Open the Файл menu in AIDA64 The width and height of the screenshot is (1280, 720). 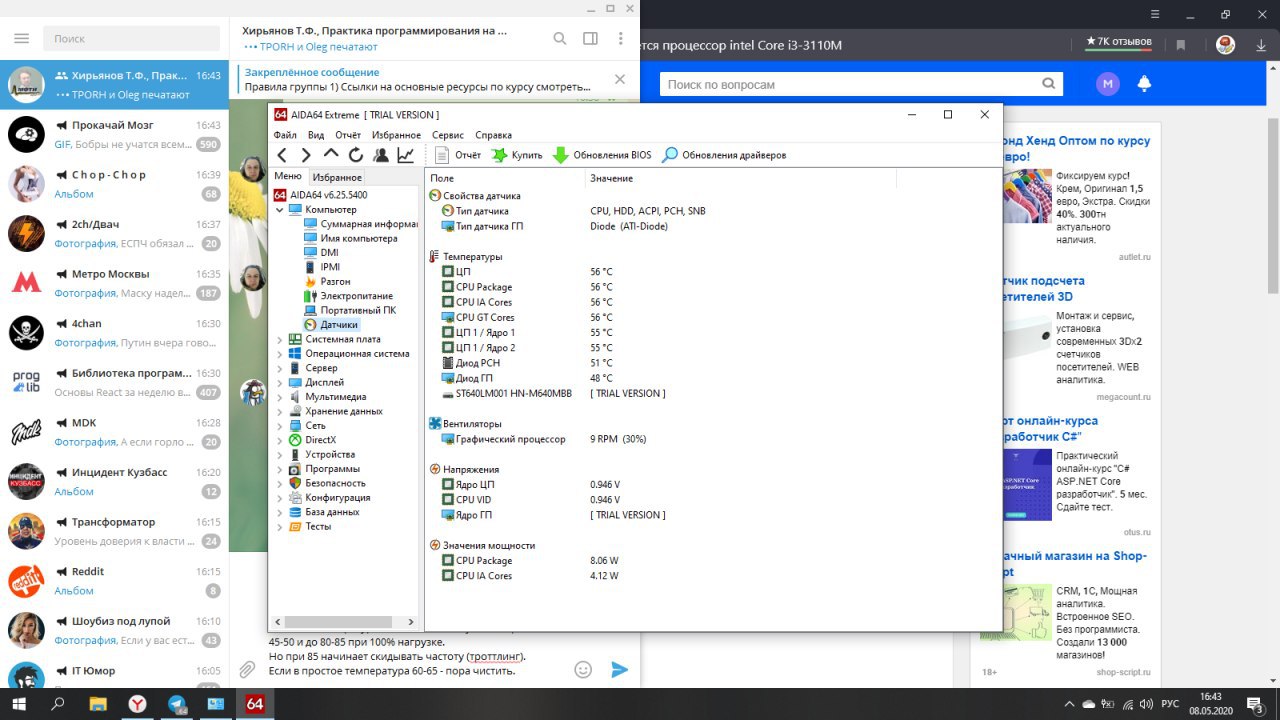tap(285, 135)
